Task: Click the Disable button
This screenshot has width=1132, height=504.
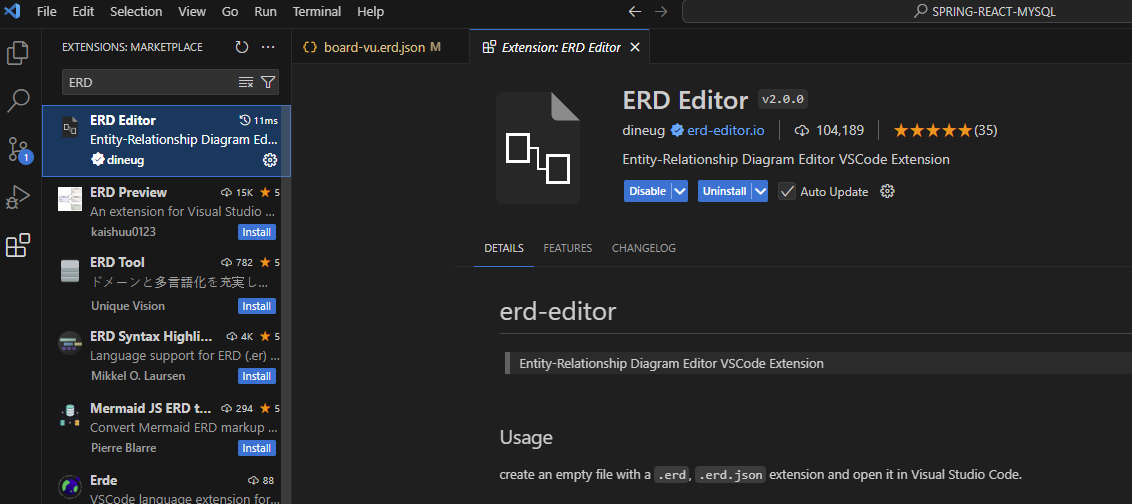Action: tap(648, 191)
